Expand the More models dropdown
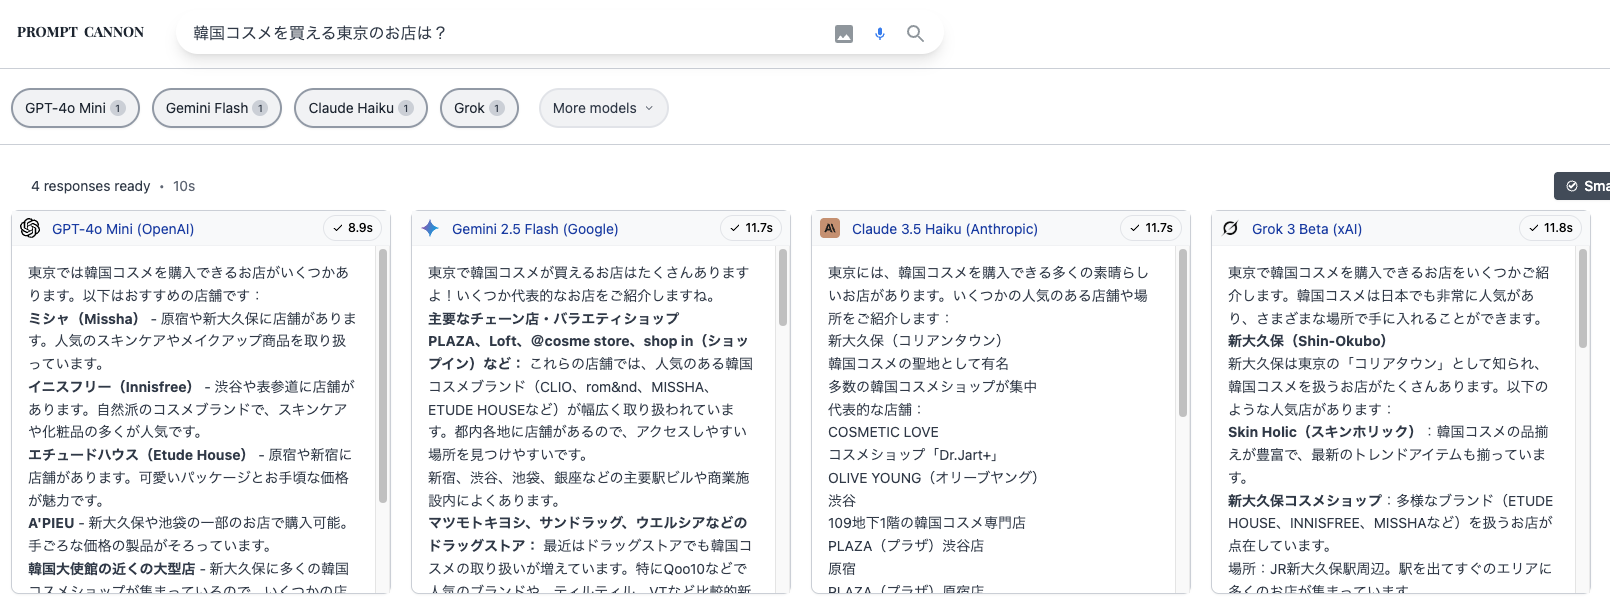Viewport: 1610px width, 612px height. [x=603, y=108]
